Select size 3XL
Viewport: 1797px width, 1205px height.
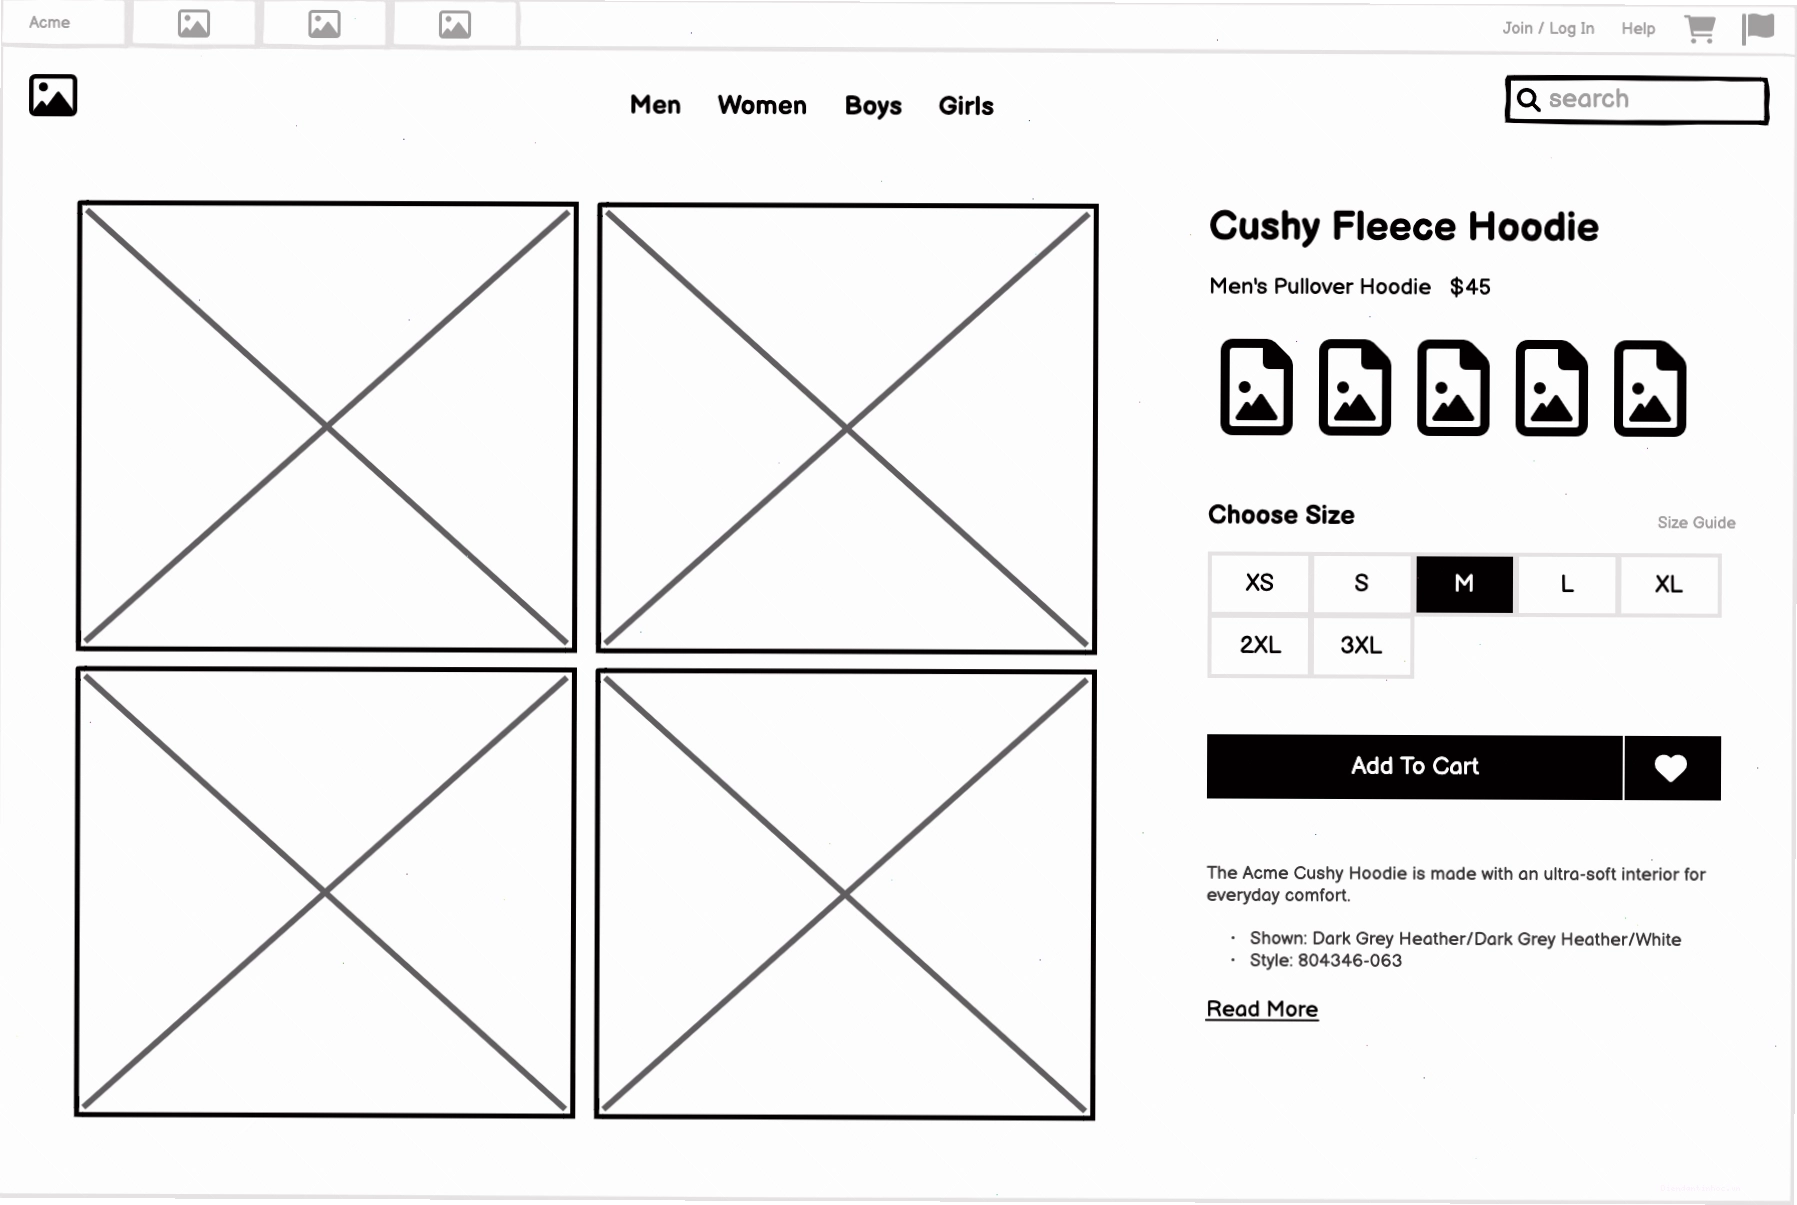coord(1362,646)
